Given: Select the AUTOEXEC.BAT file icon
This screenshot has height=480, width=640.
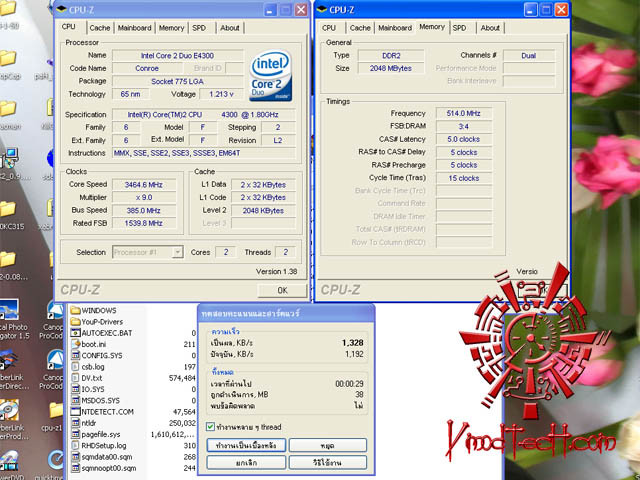Looking at the screenshot, I should coord(75,333).
